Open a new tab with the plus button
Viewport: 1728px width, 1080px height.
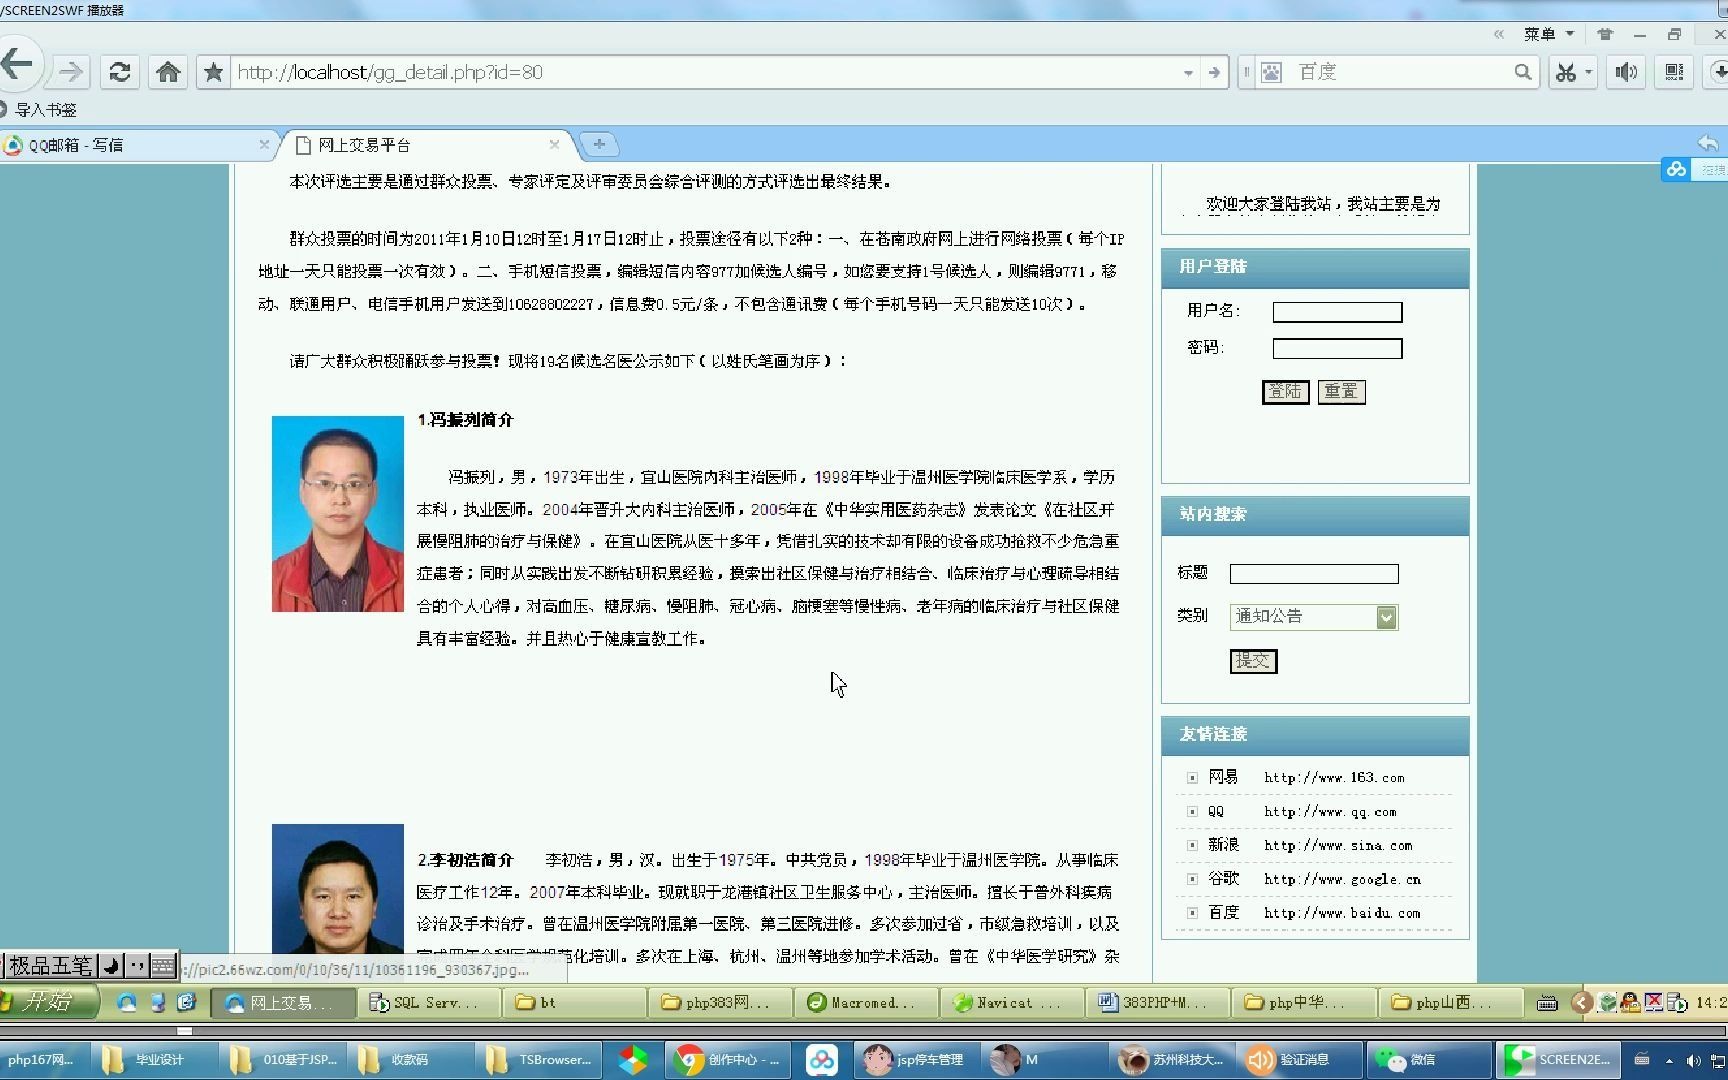point(598,144)
